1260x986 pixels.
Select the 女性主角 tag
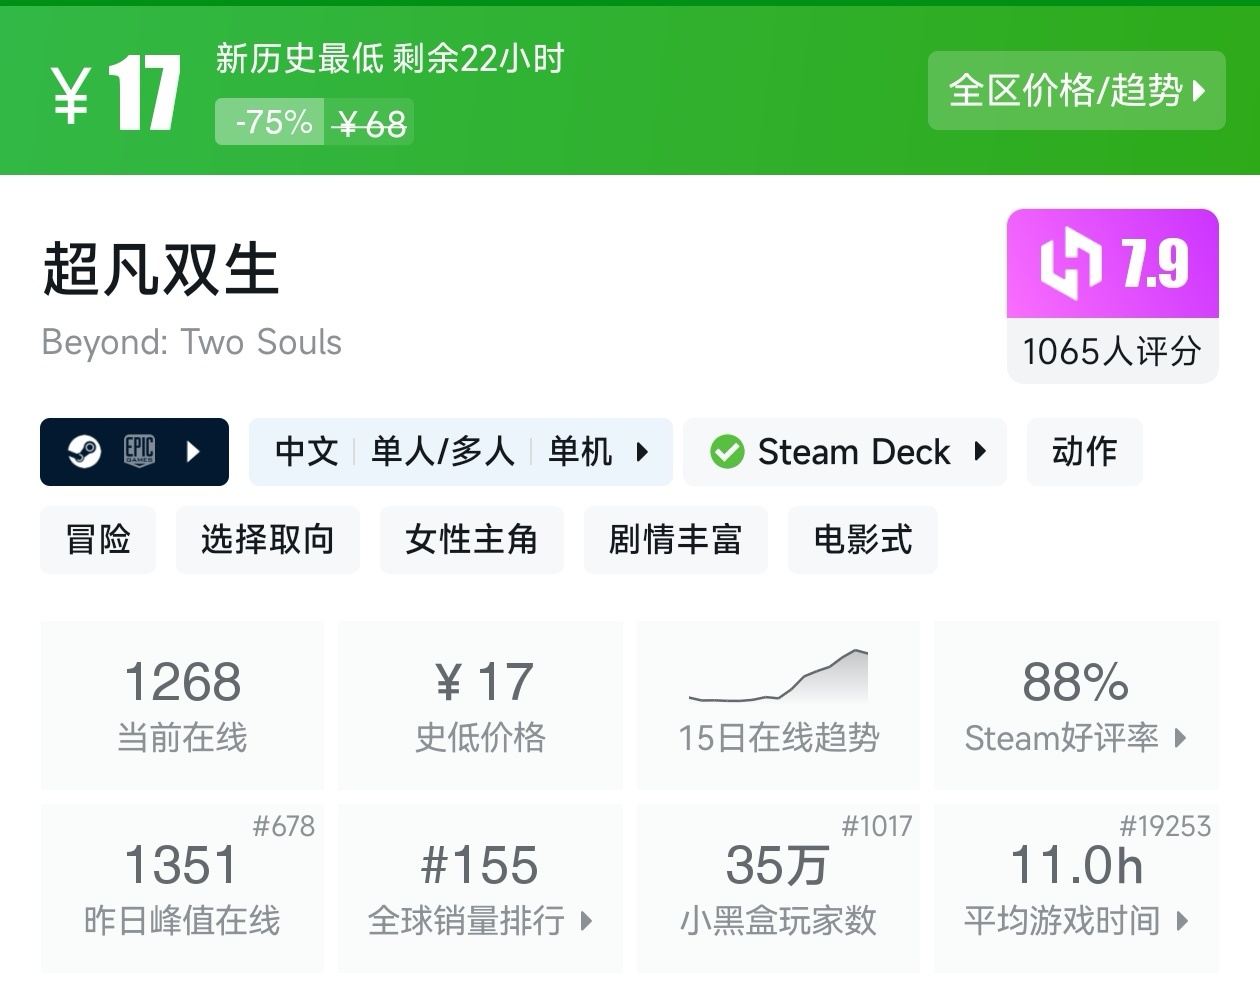tap(471, 540)
